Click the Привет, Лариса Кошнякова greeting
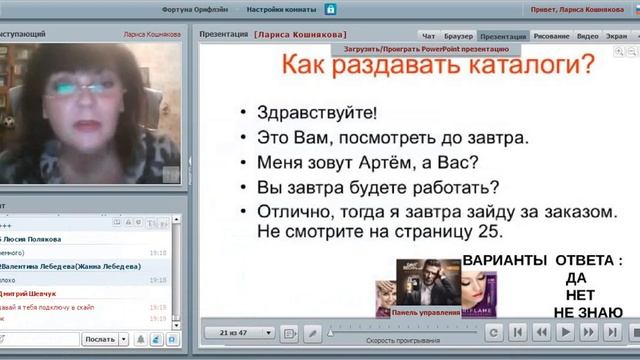Viewport: 640px width, 360px height. coord(577,9)
